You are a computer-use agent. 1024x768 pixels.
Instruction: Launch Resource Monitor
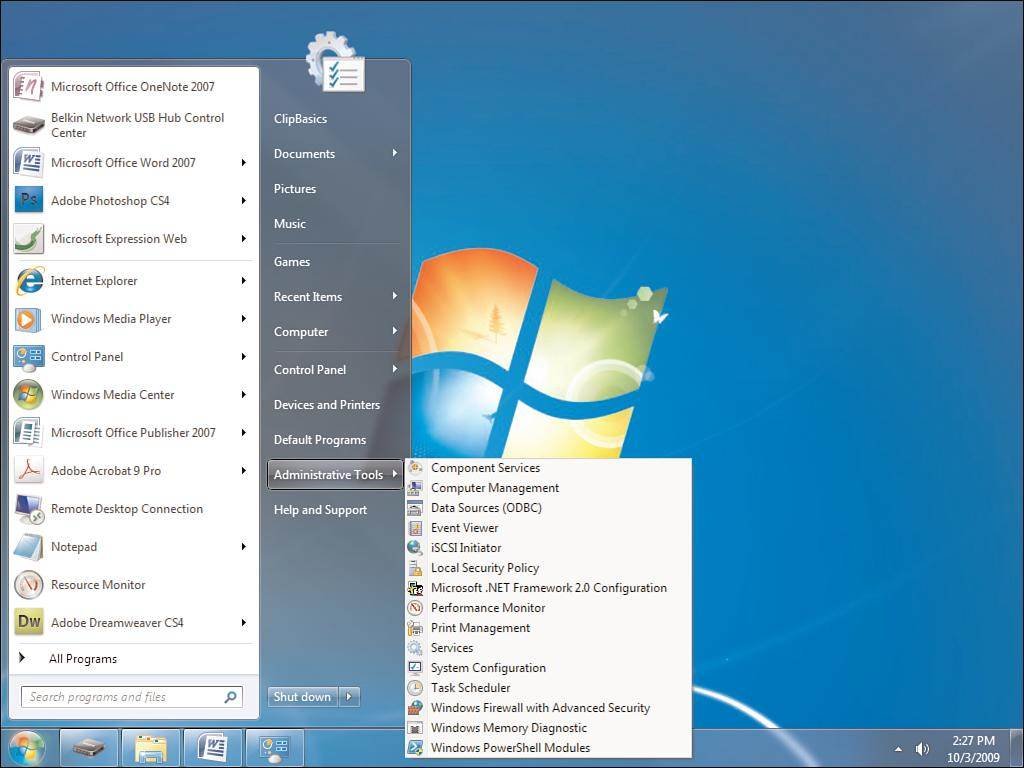pyautogui.click(x=97, y=585)
